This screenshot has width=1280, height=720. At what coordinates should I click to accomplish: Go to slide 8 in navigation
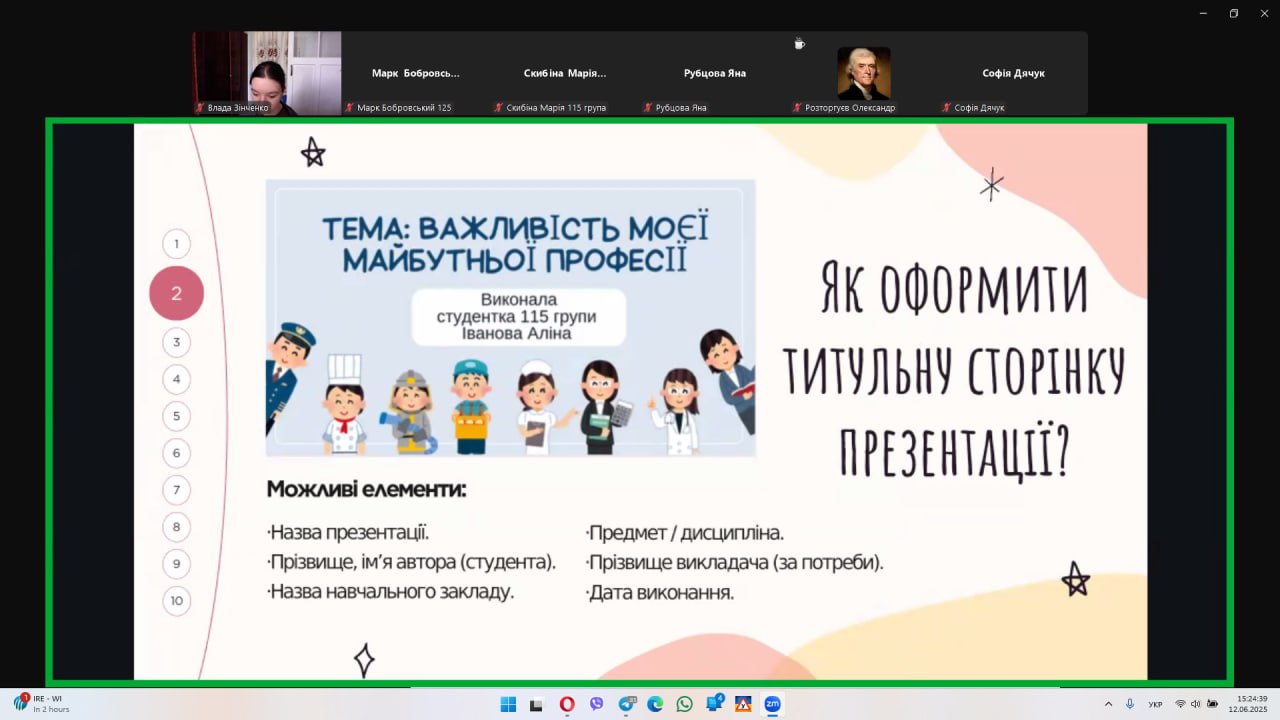tap(176, 527)
